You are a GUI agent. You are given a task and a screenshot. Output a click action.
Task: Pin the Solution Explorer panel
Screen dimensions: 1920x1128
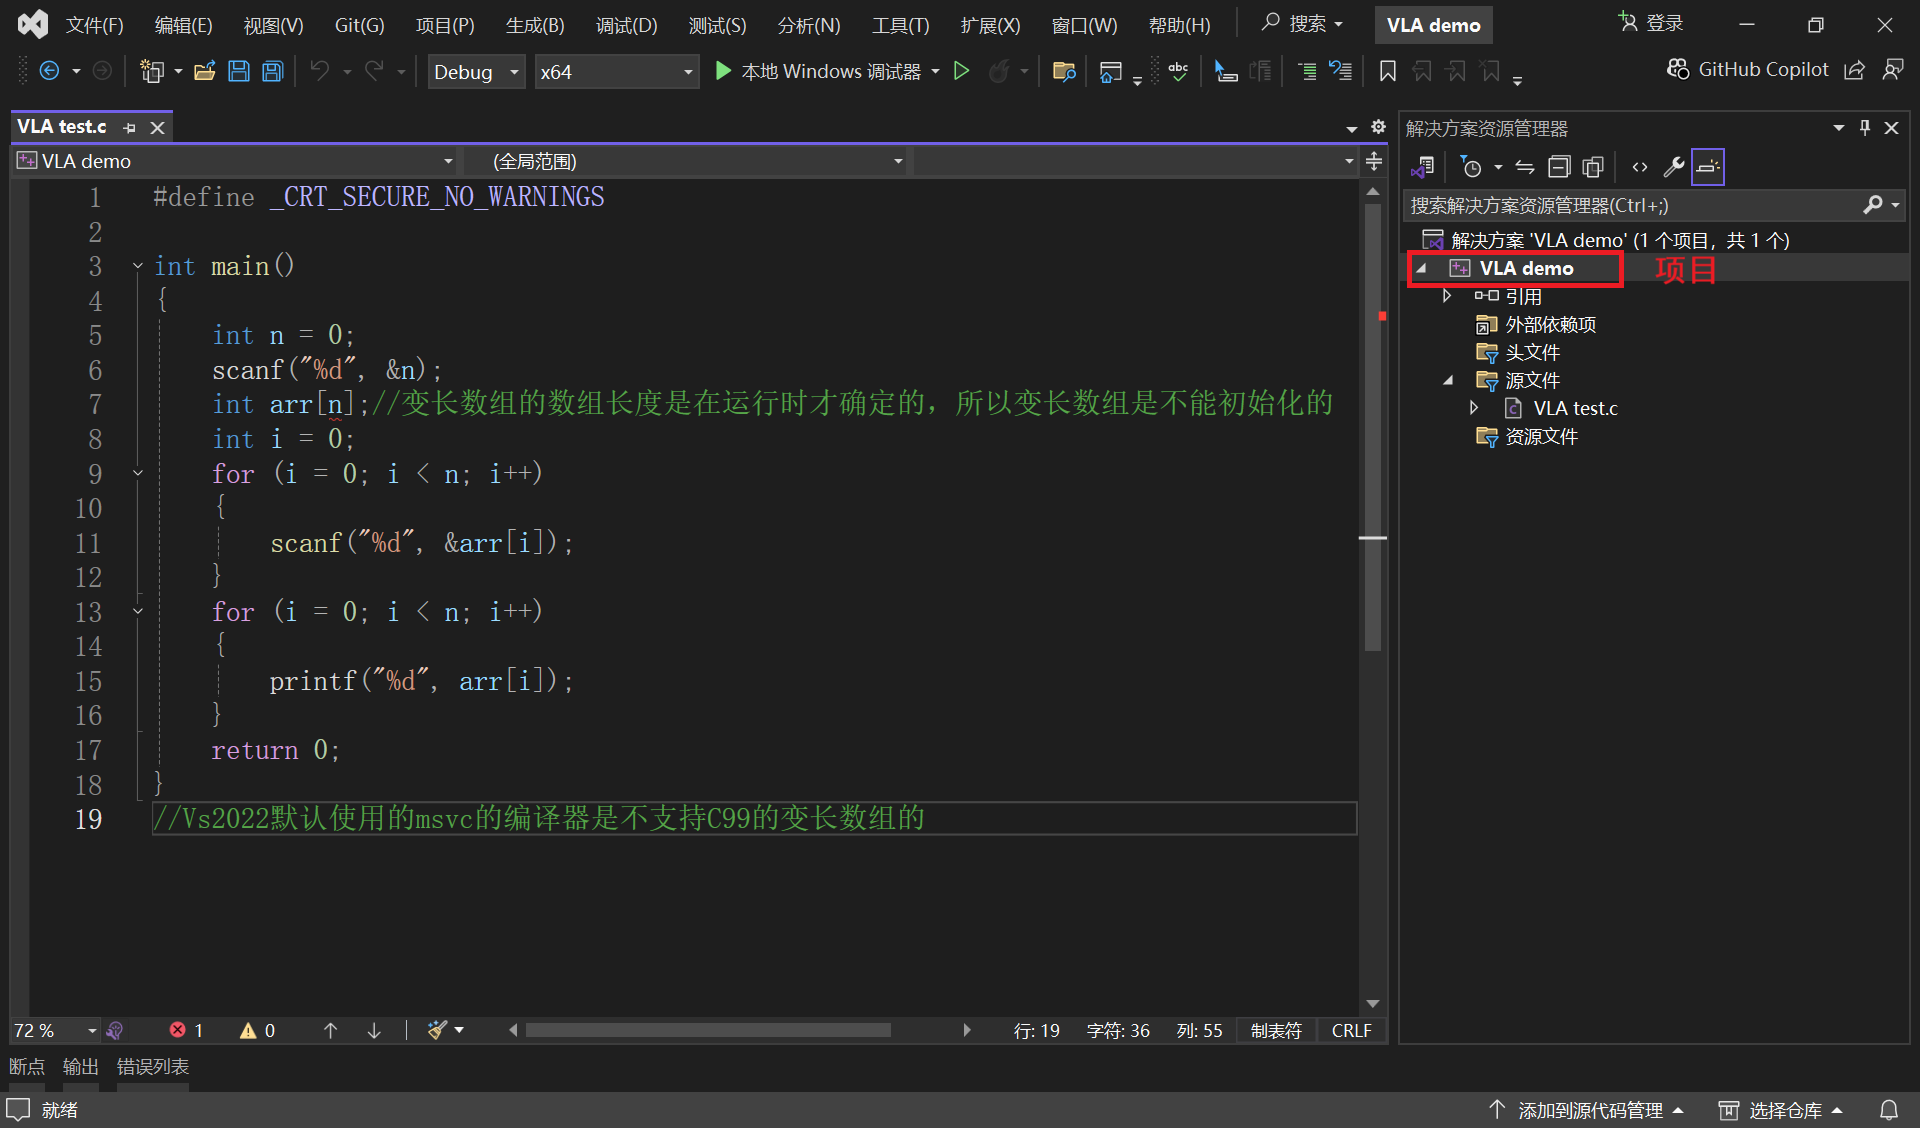[x=1863, y=127]
